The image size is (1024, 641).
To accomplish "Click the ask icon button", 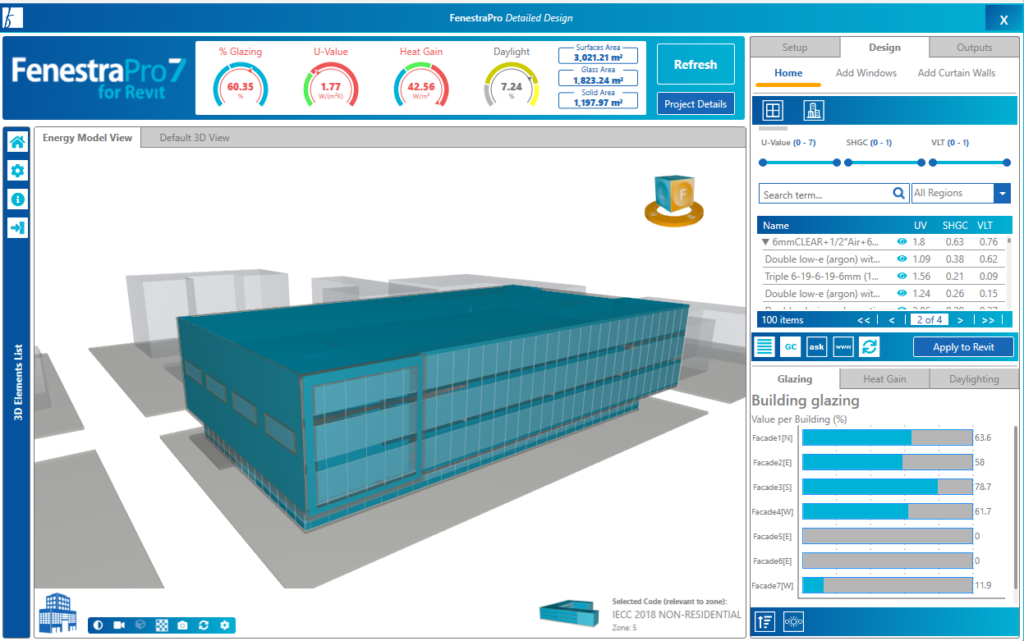I will (x=816, y=347).
